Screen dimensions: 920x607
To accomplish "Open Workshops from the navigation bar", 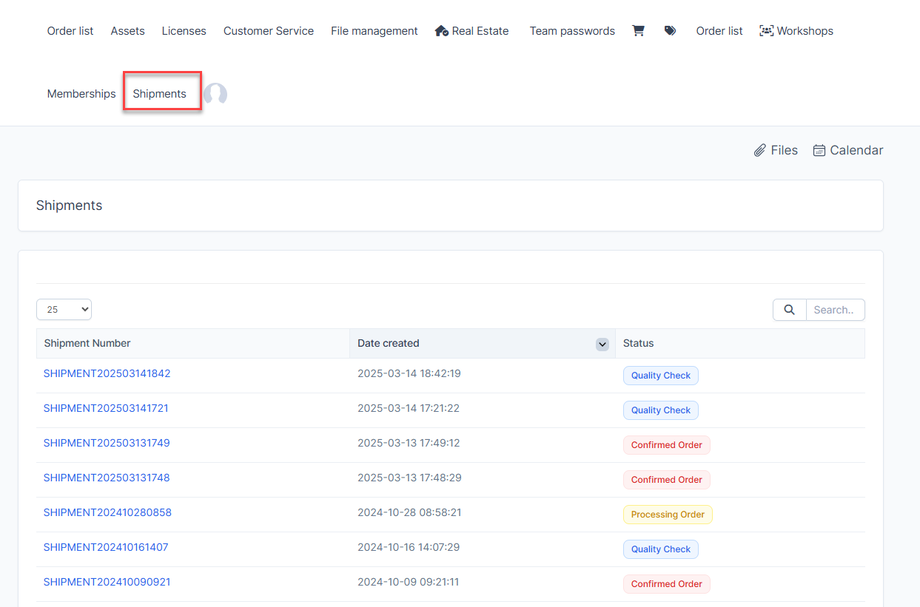I will click(x=796, y=31).
